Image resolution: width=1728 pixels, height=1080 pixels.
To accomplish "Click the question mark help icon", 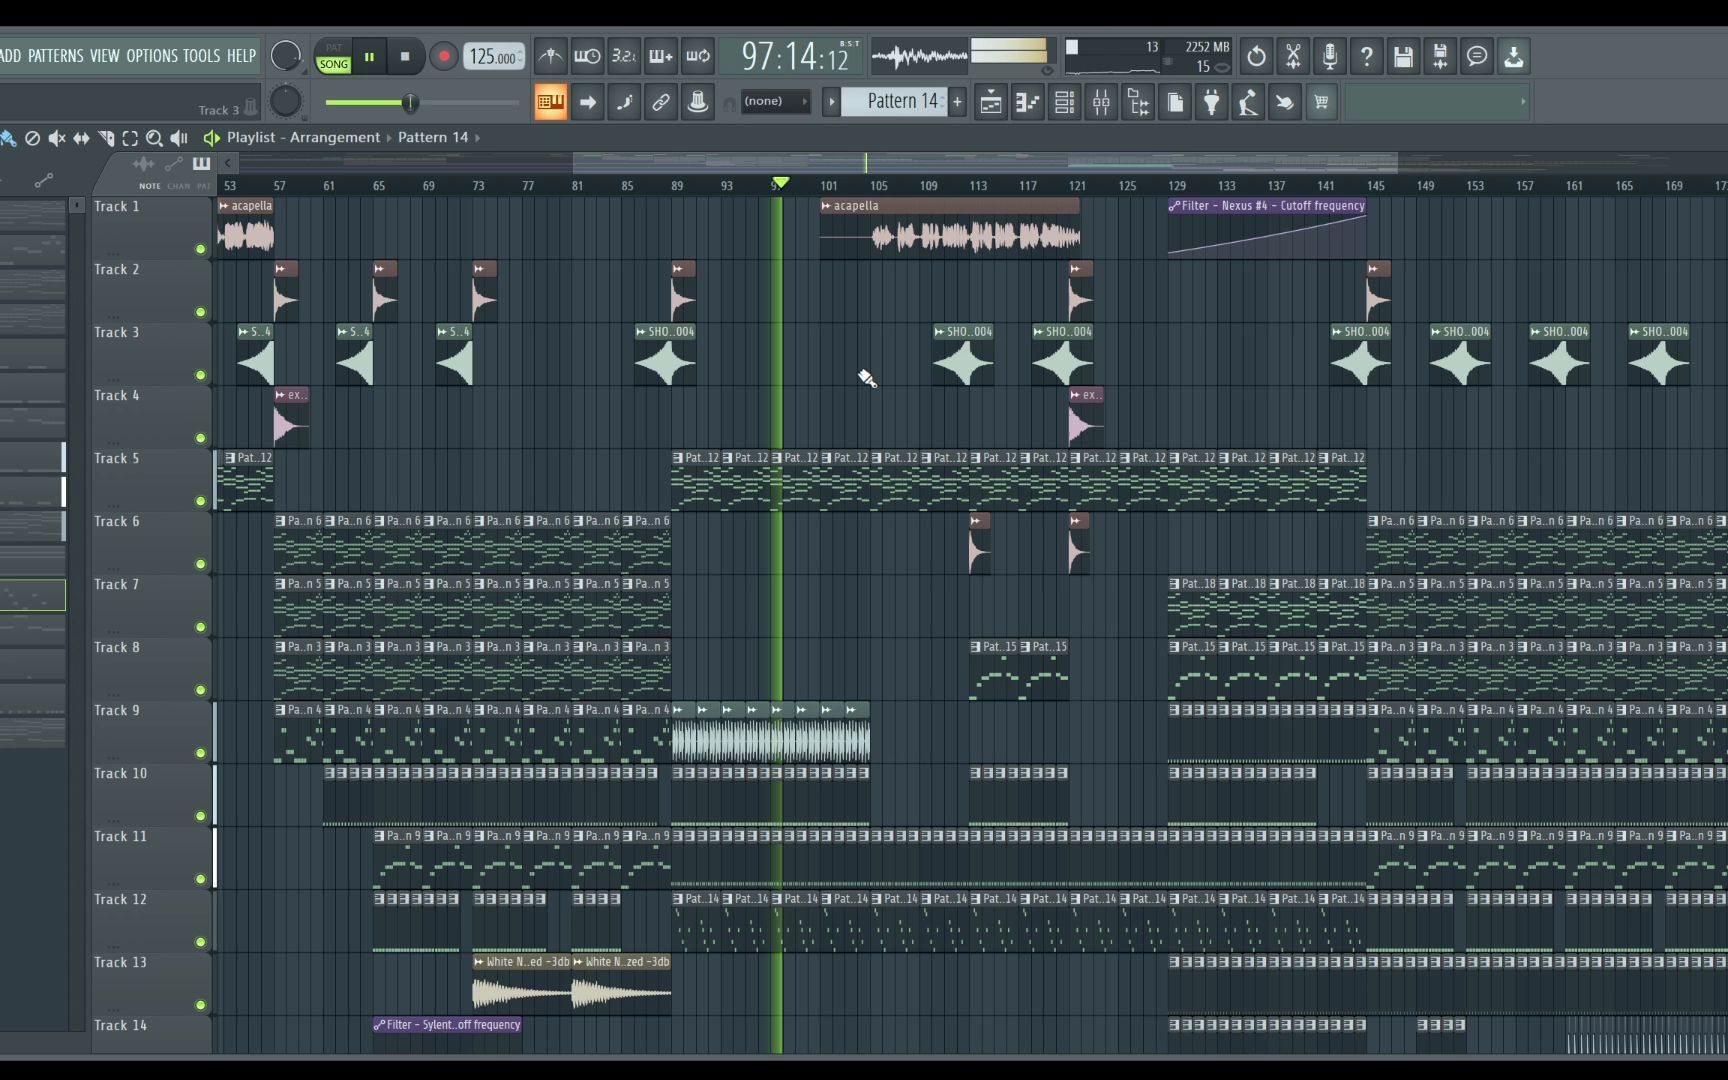I will point(1367,56).
